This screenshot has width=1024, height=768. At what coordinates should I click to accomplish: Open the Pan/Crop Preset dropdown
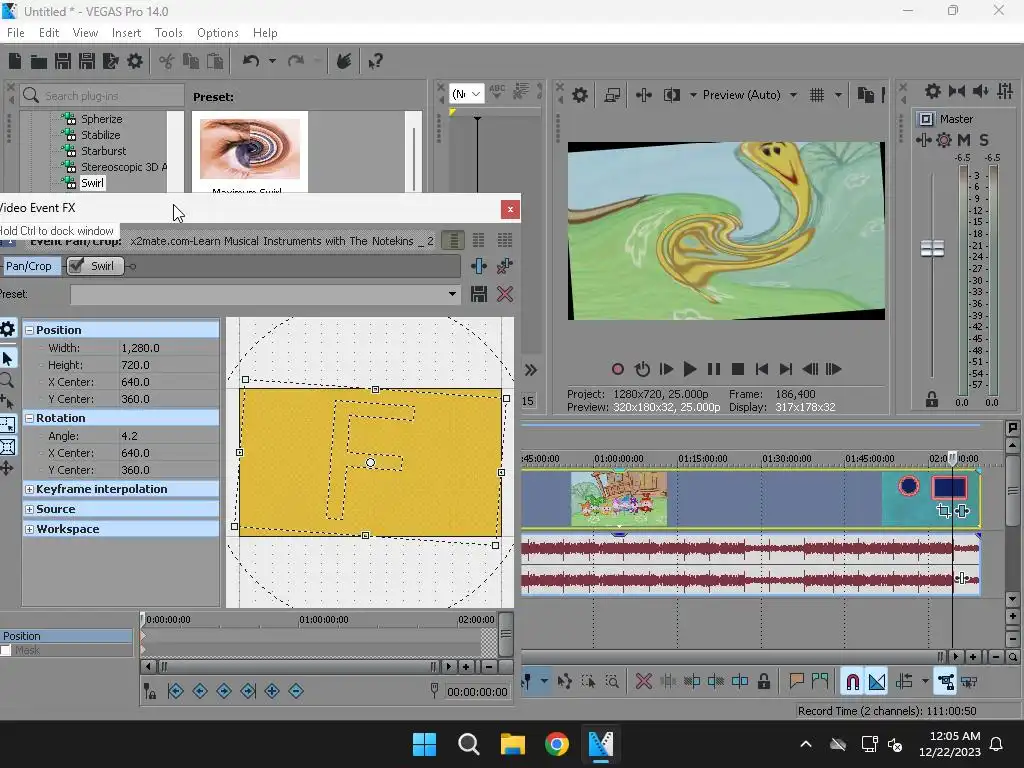(x=452, y=294)
